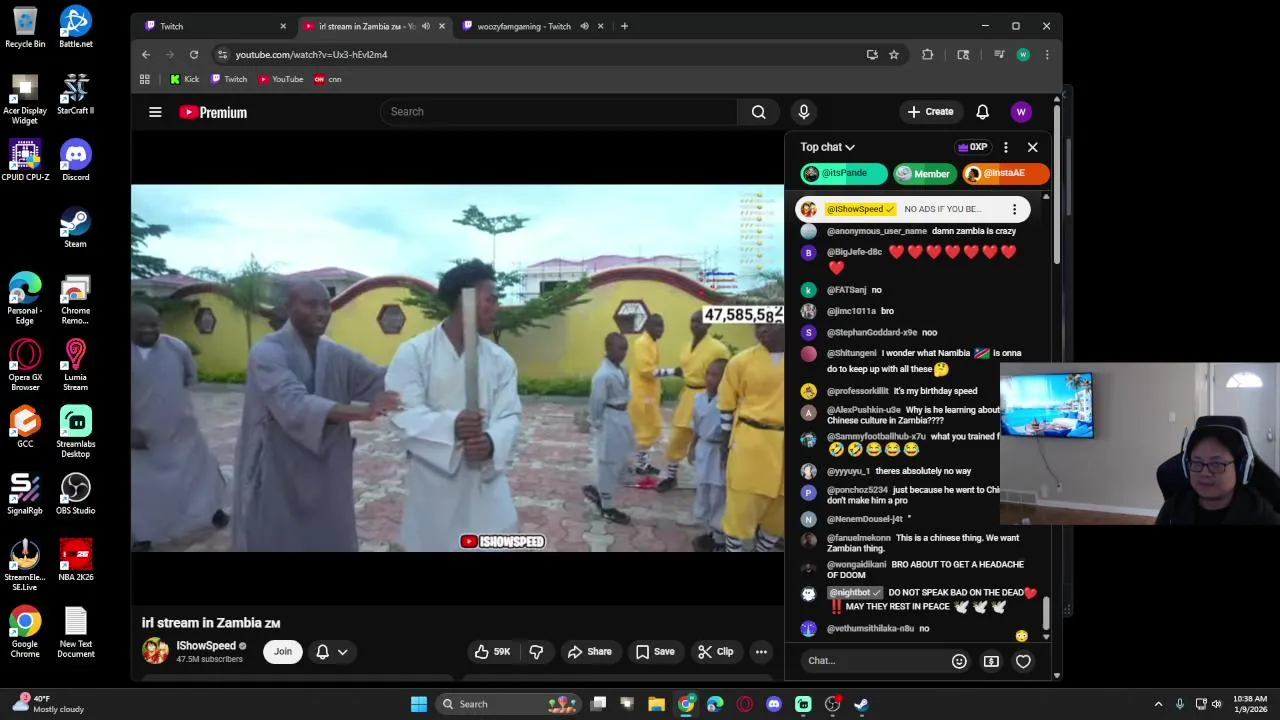Open pinned message three-dot options
This screenshot has height=720, width=1280.
pos(1014,209)
